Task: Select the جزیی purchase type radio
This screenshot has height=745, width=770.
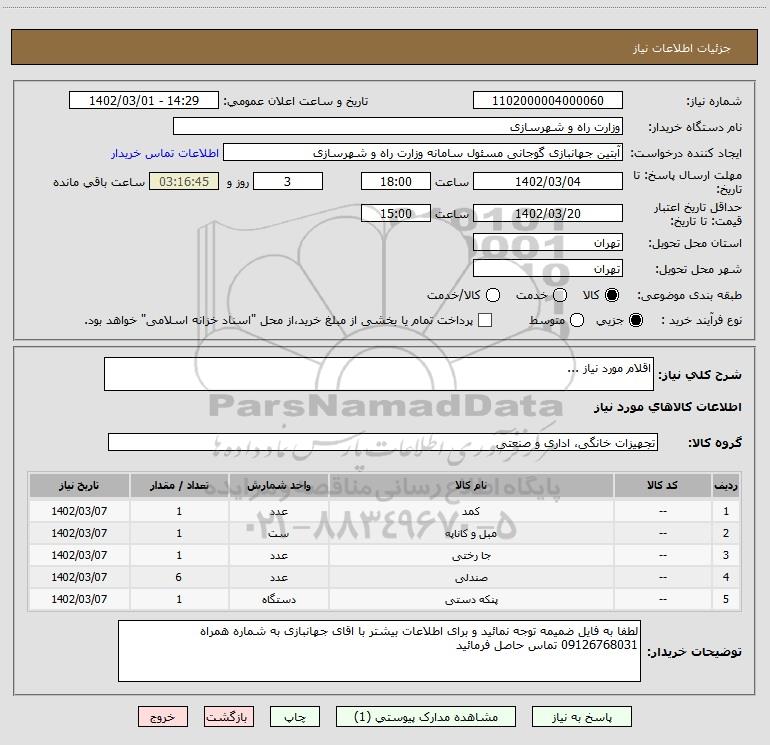Action: pos(635,320)
